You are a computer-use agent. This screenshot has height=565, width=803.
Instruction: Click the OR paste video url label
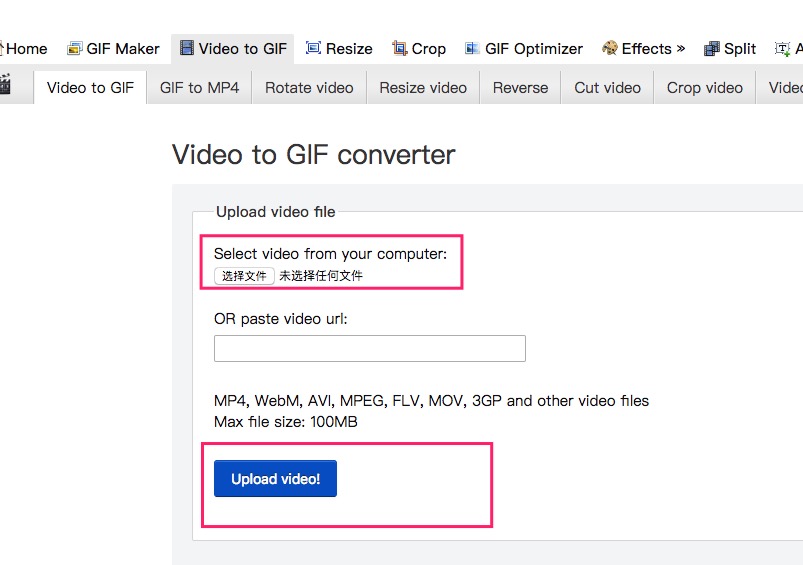click(x=281, y=319)
